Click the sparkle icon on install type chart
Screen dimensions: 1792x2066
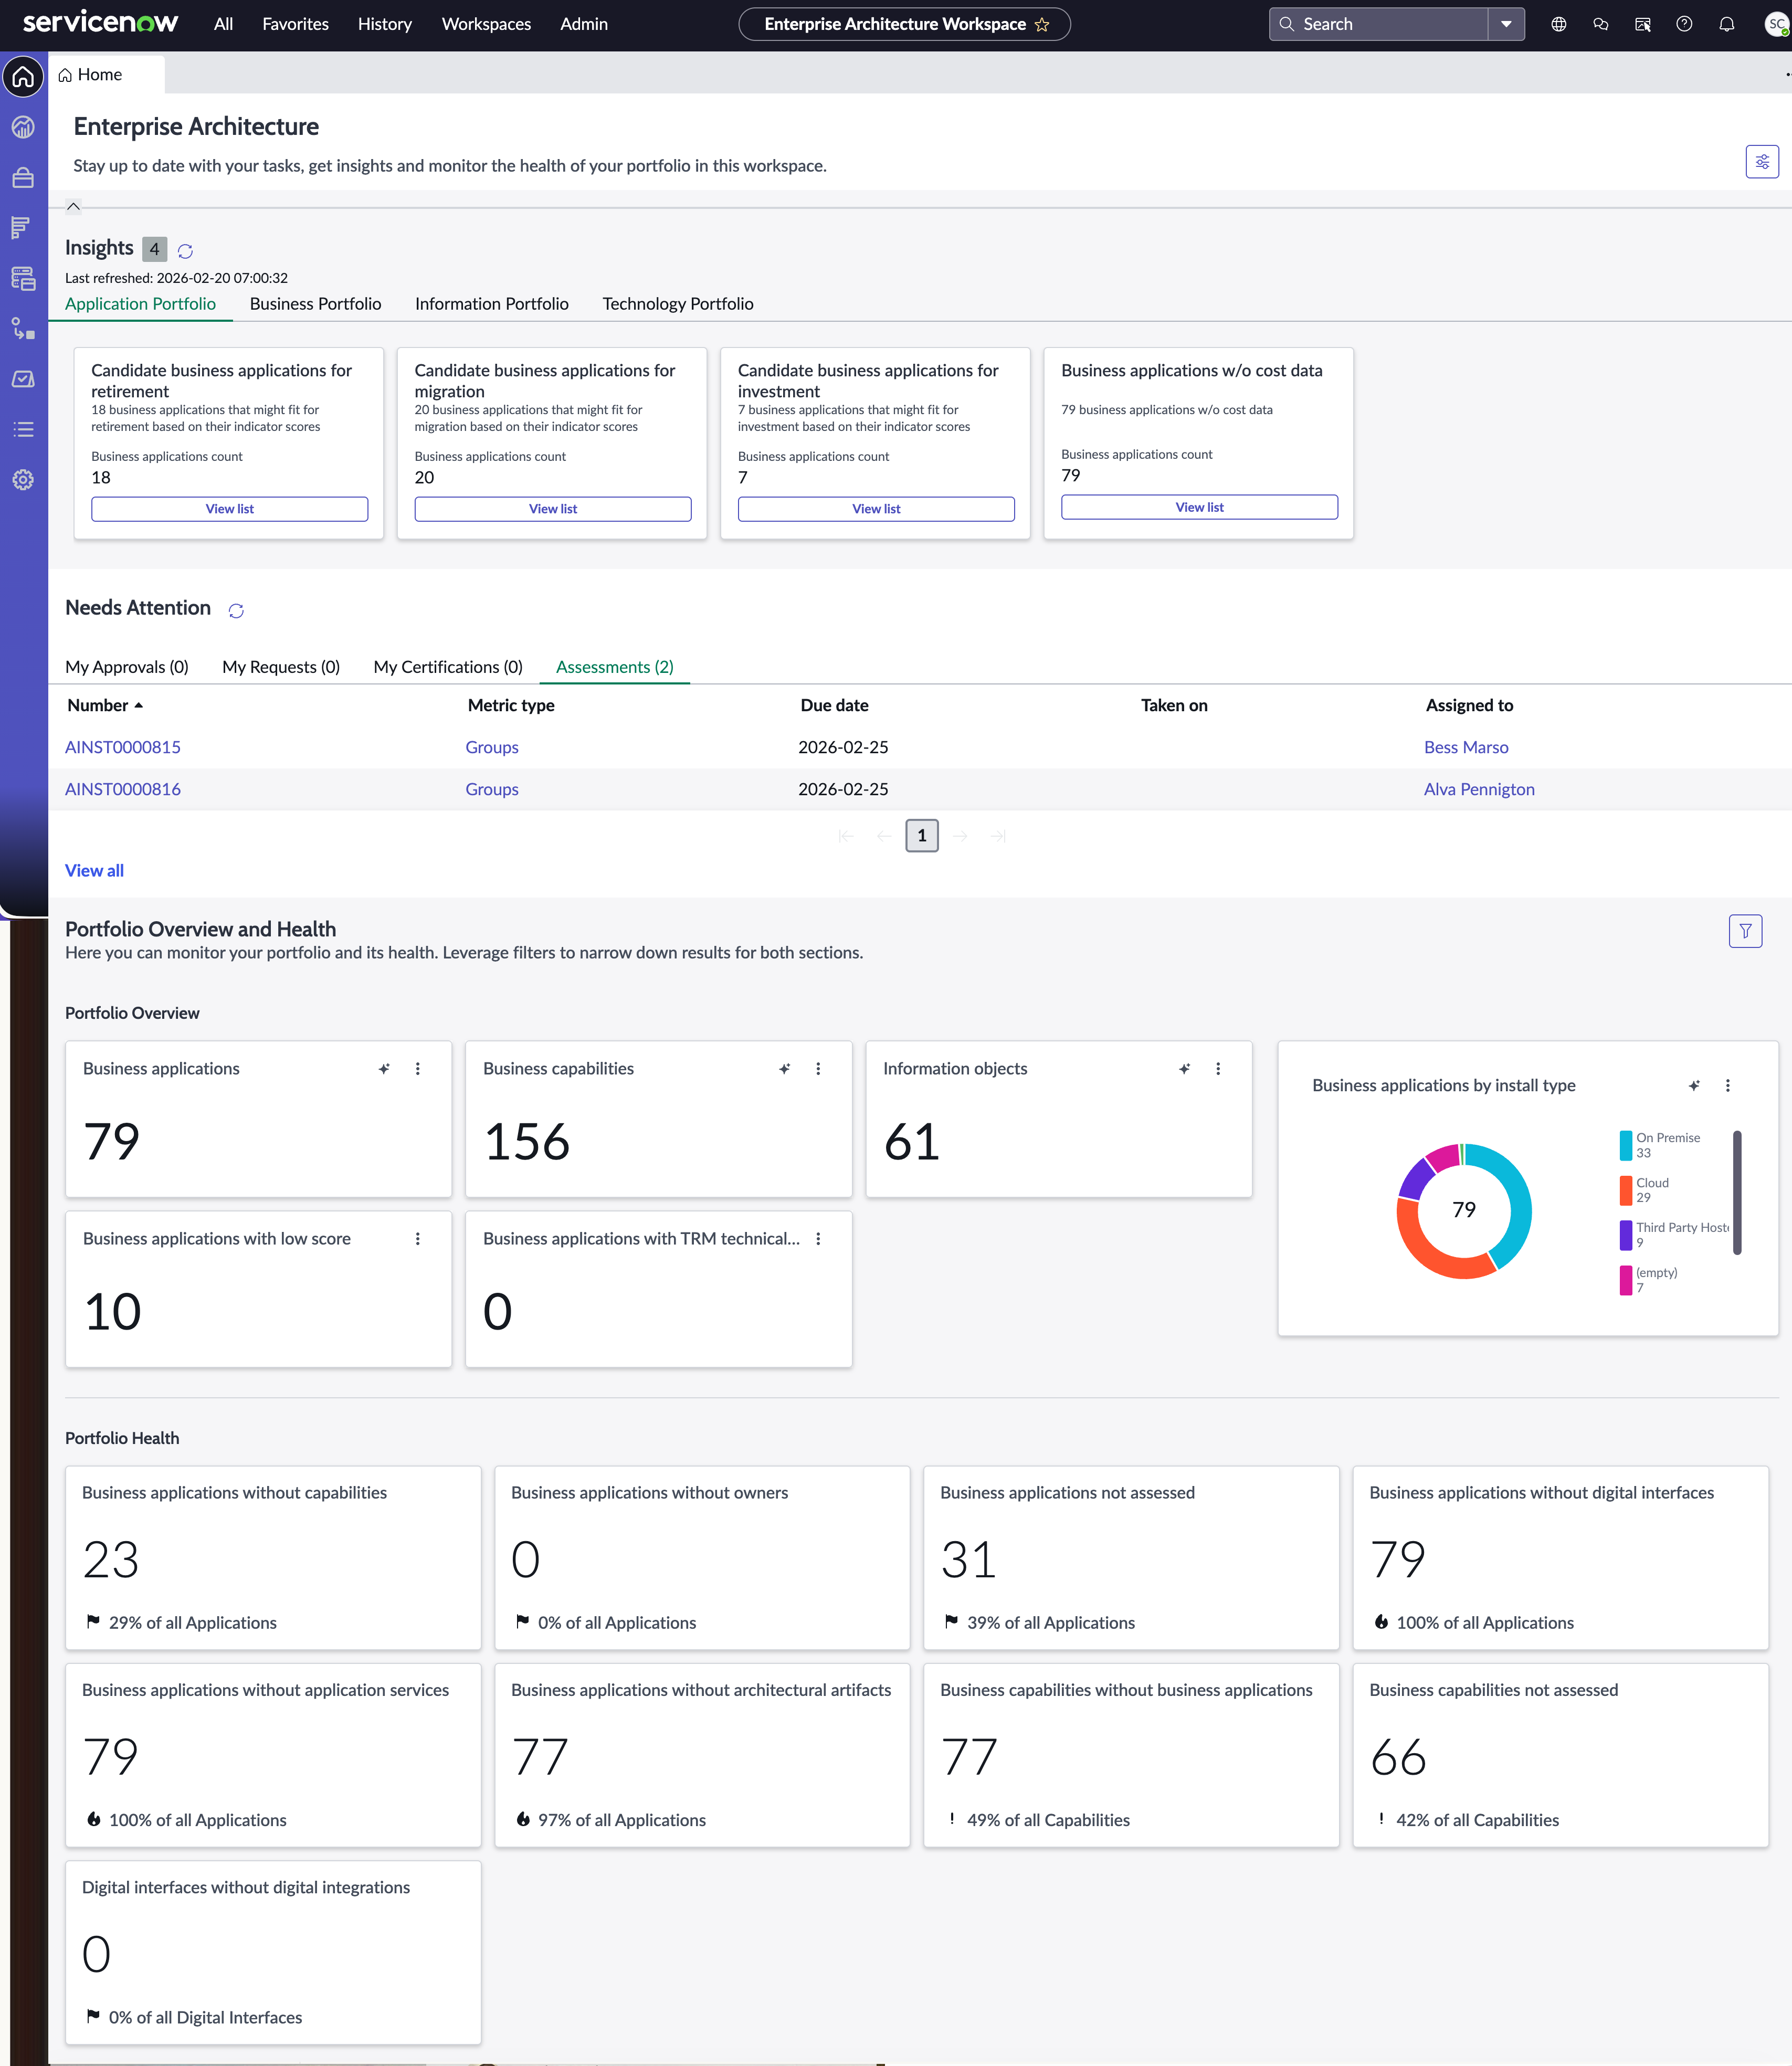click(x=1694, y=1086)
